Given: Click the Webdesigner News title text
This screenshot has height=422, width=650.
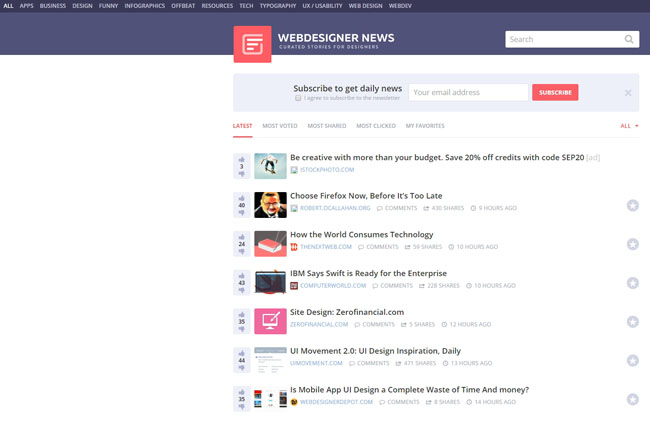Looking at the screenshot, I should 336,38.
